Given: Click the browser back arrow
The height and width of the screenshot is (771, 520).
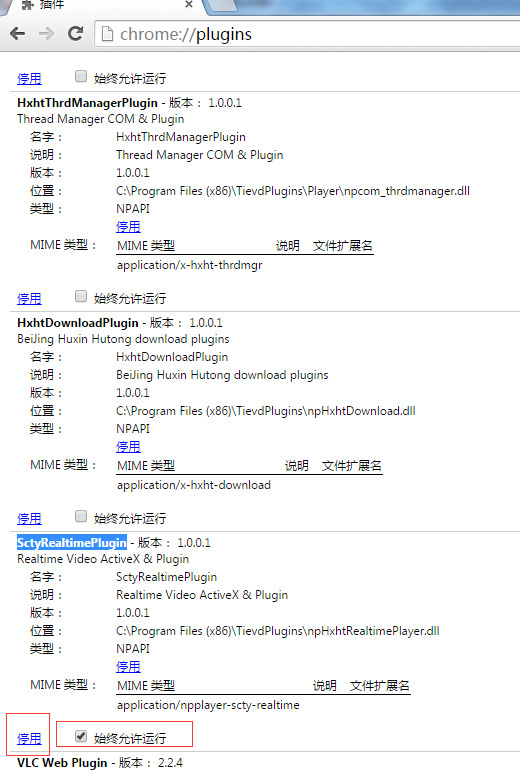Looking at the screenshot, I should pyautogui.click(x=17, y=34).
